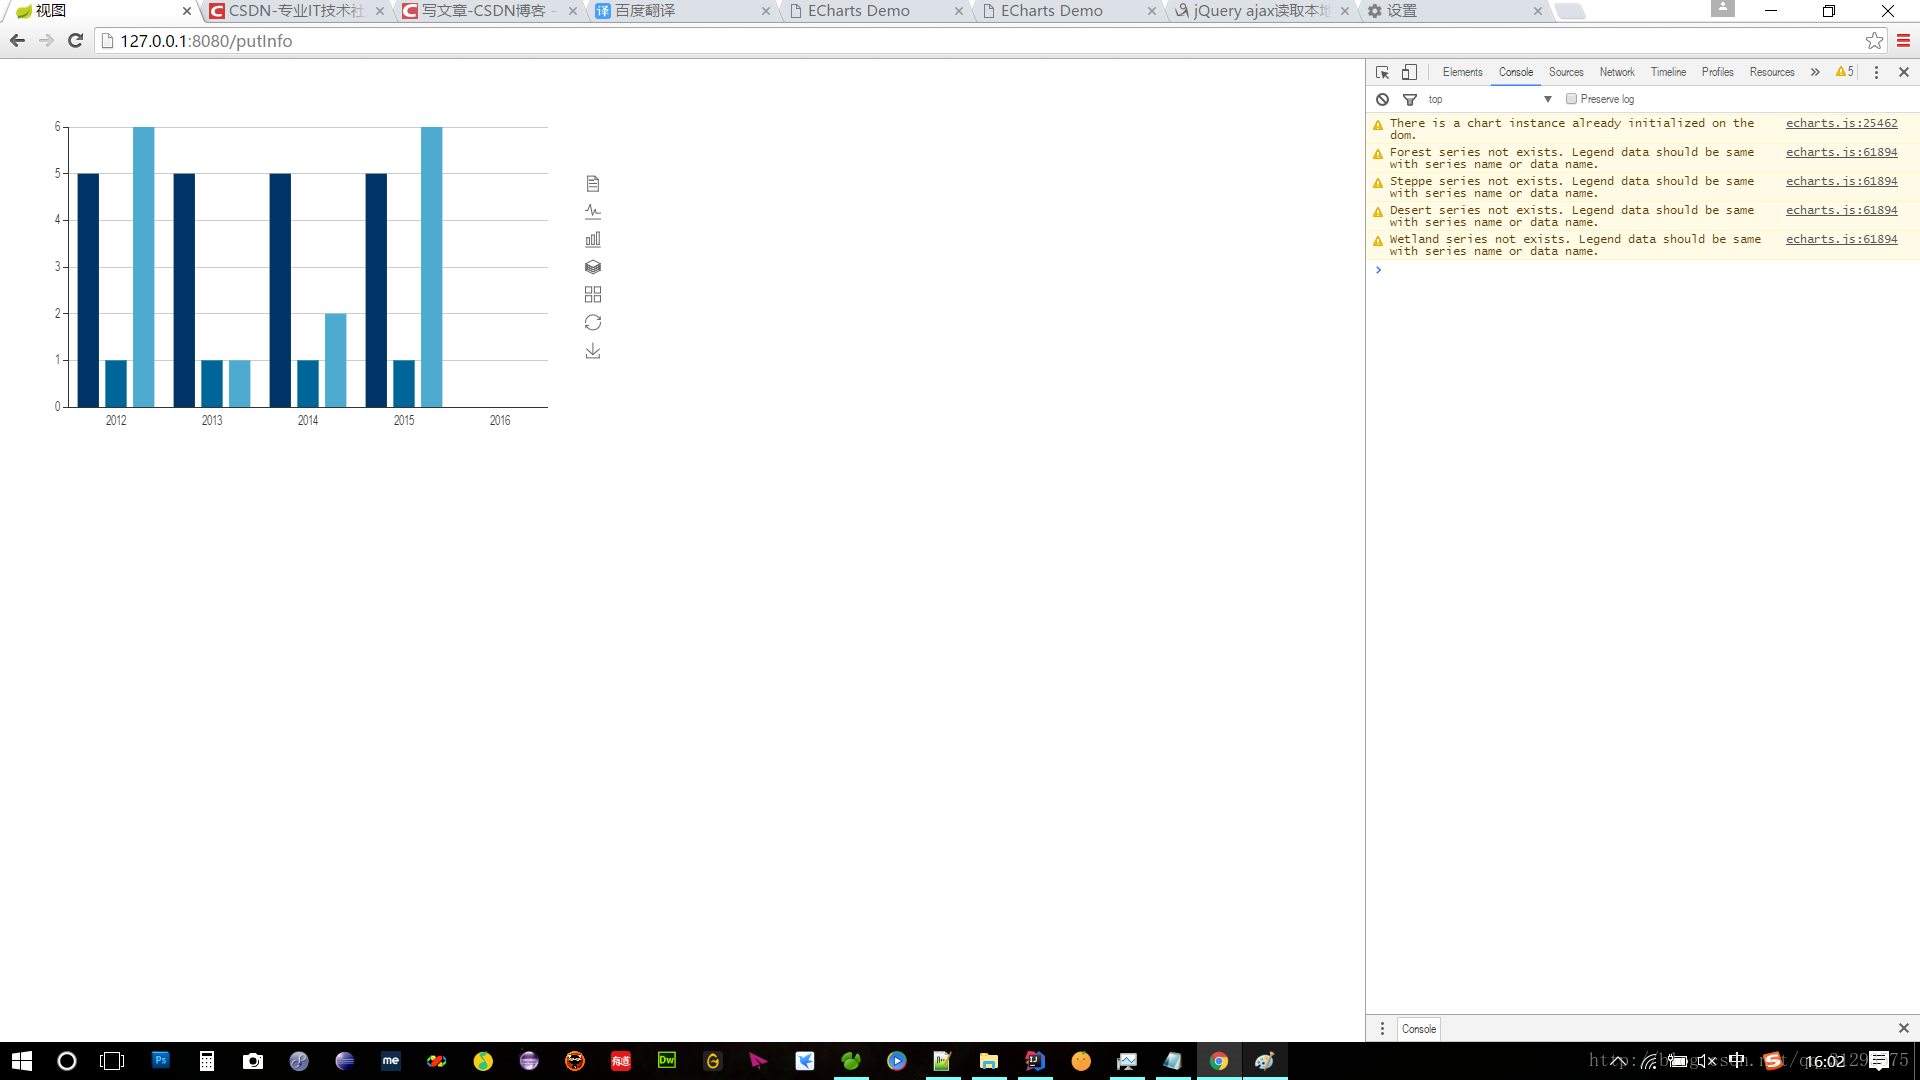This screenshot has height=1080, width=1920.
Task: Click the 2014 light blue bar
Action: [336, 360]
